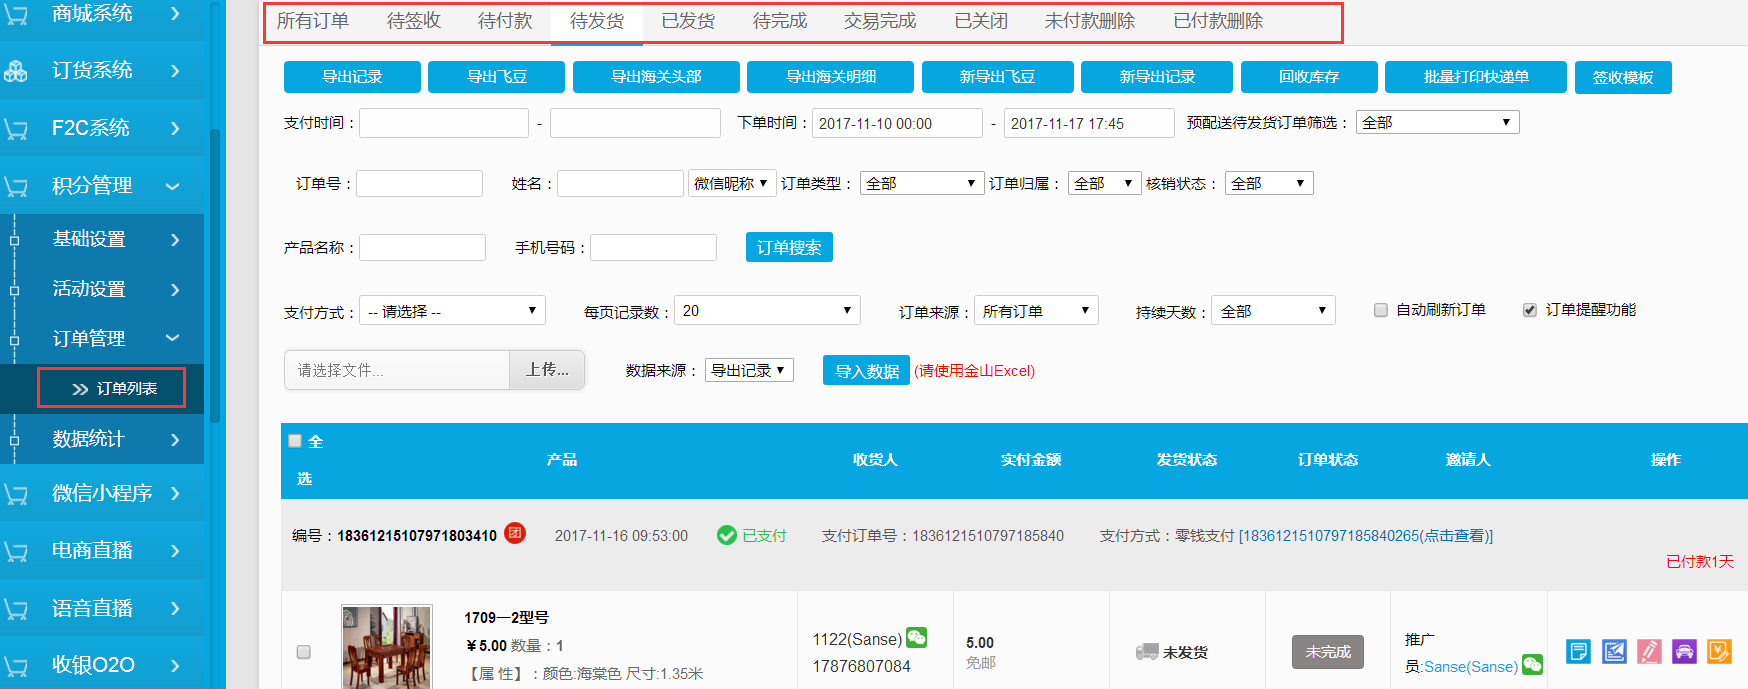Click the green 已支付 checkmark icon

click(x=727, y=535)
